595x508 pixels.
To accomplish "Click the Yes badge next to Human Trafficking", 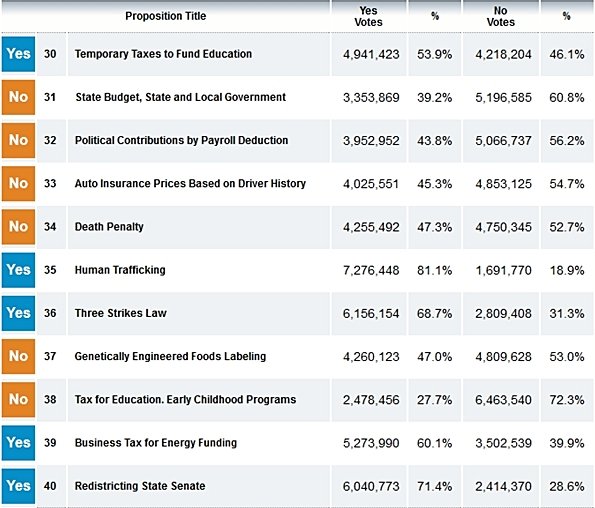I will [18, 270].
